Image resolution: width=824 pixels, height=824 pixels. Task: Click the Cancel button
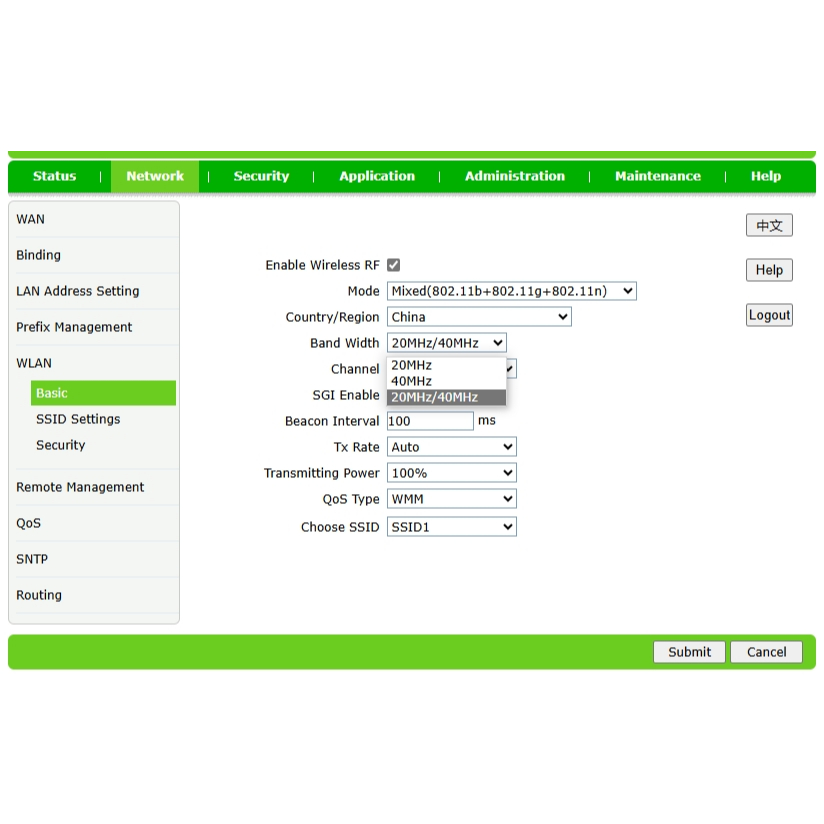click(x=766, y=652)
